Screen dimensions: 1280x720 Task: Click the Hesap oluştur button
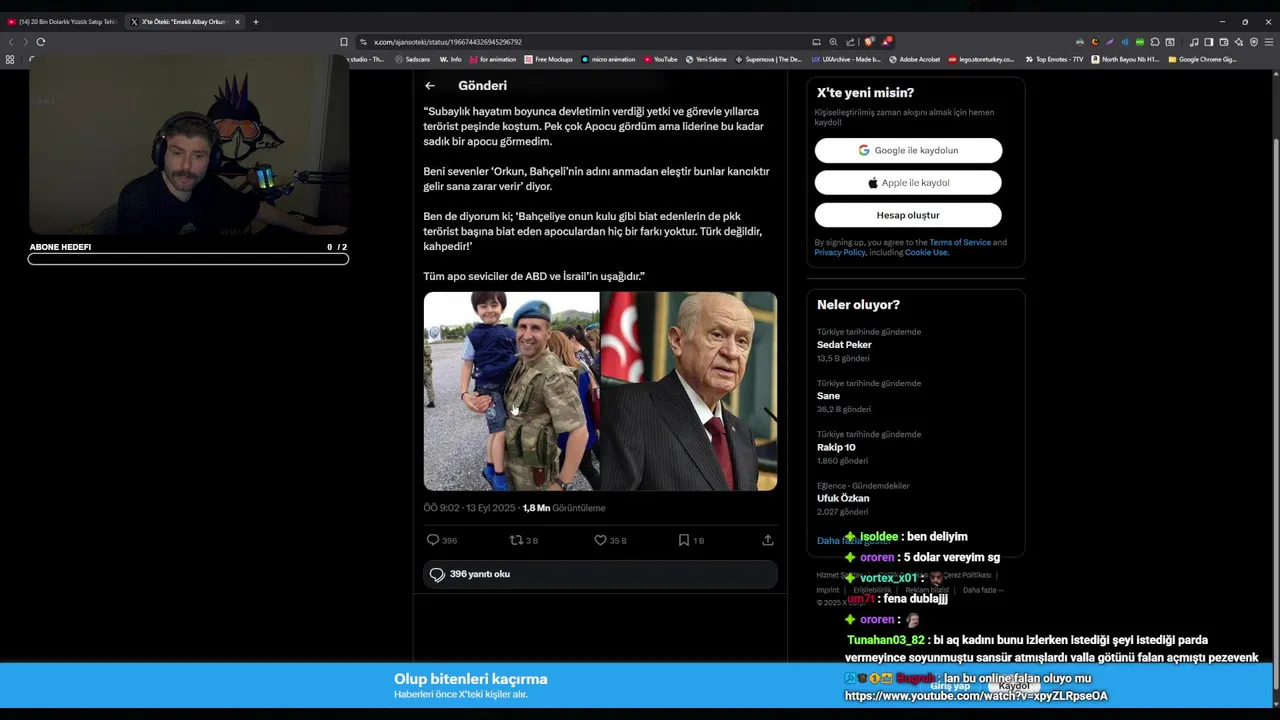click(x=908, y=215)
